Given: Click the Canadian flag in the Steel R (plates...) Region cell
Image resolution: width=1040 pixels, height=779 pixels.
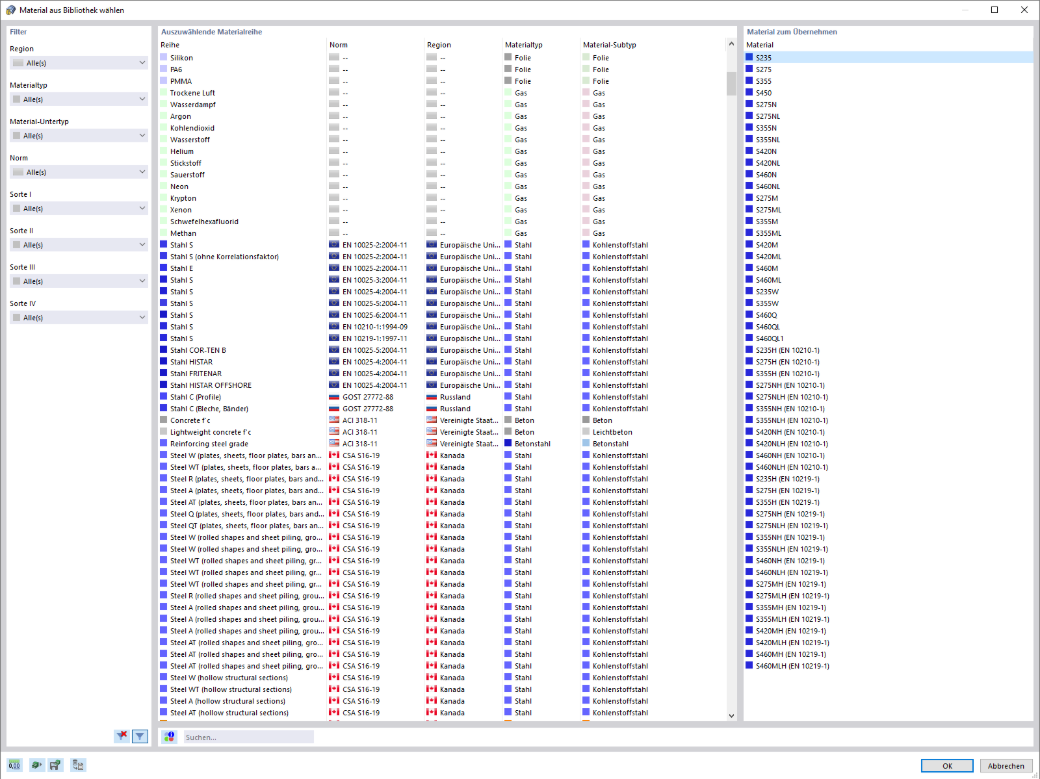Looking at the screenshot, I should (432, 478).
